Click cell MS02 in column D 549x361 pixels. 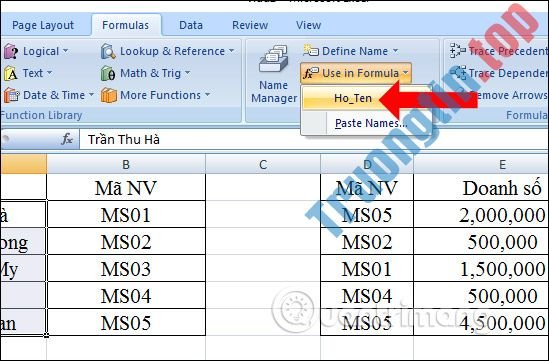(367, 242)
